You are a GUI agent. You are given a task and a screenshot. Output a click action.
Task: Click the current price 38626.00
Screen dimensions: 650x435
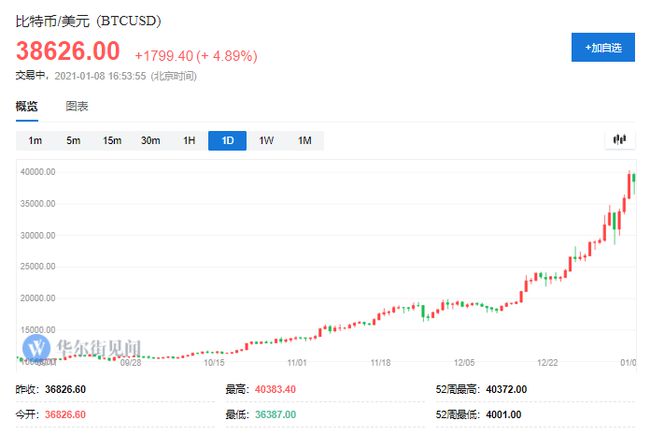click(67, 51)
